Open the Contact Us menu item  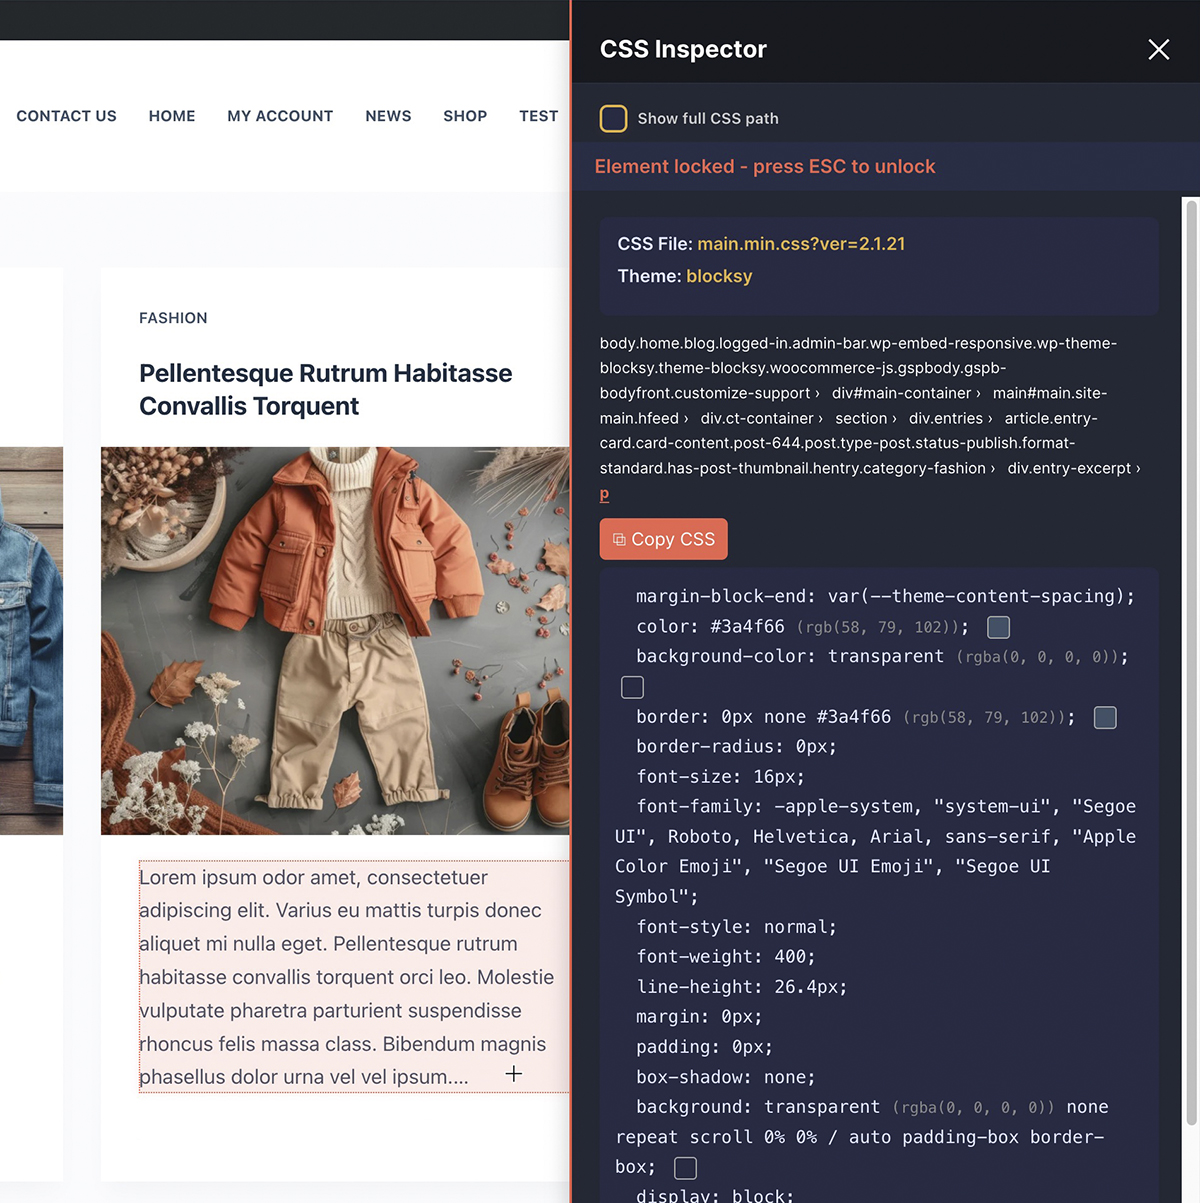pyautogui.click(x=66, y=116)
